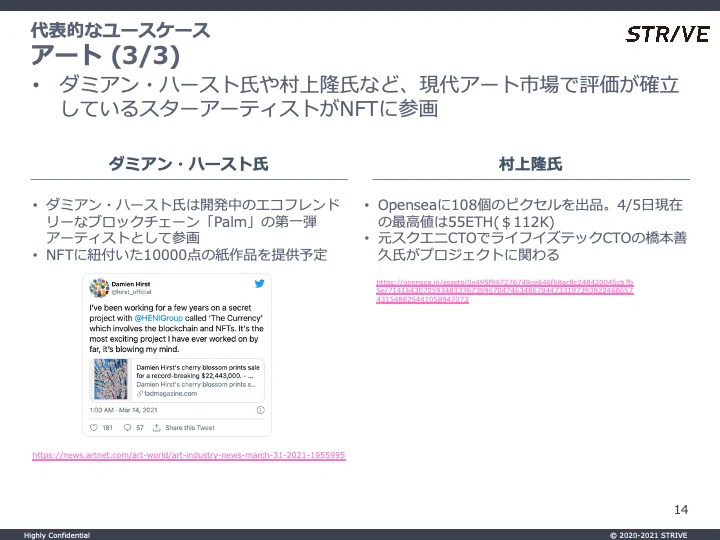Click the Twitter bird icon in tweet

(x=259, y=284)
